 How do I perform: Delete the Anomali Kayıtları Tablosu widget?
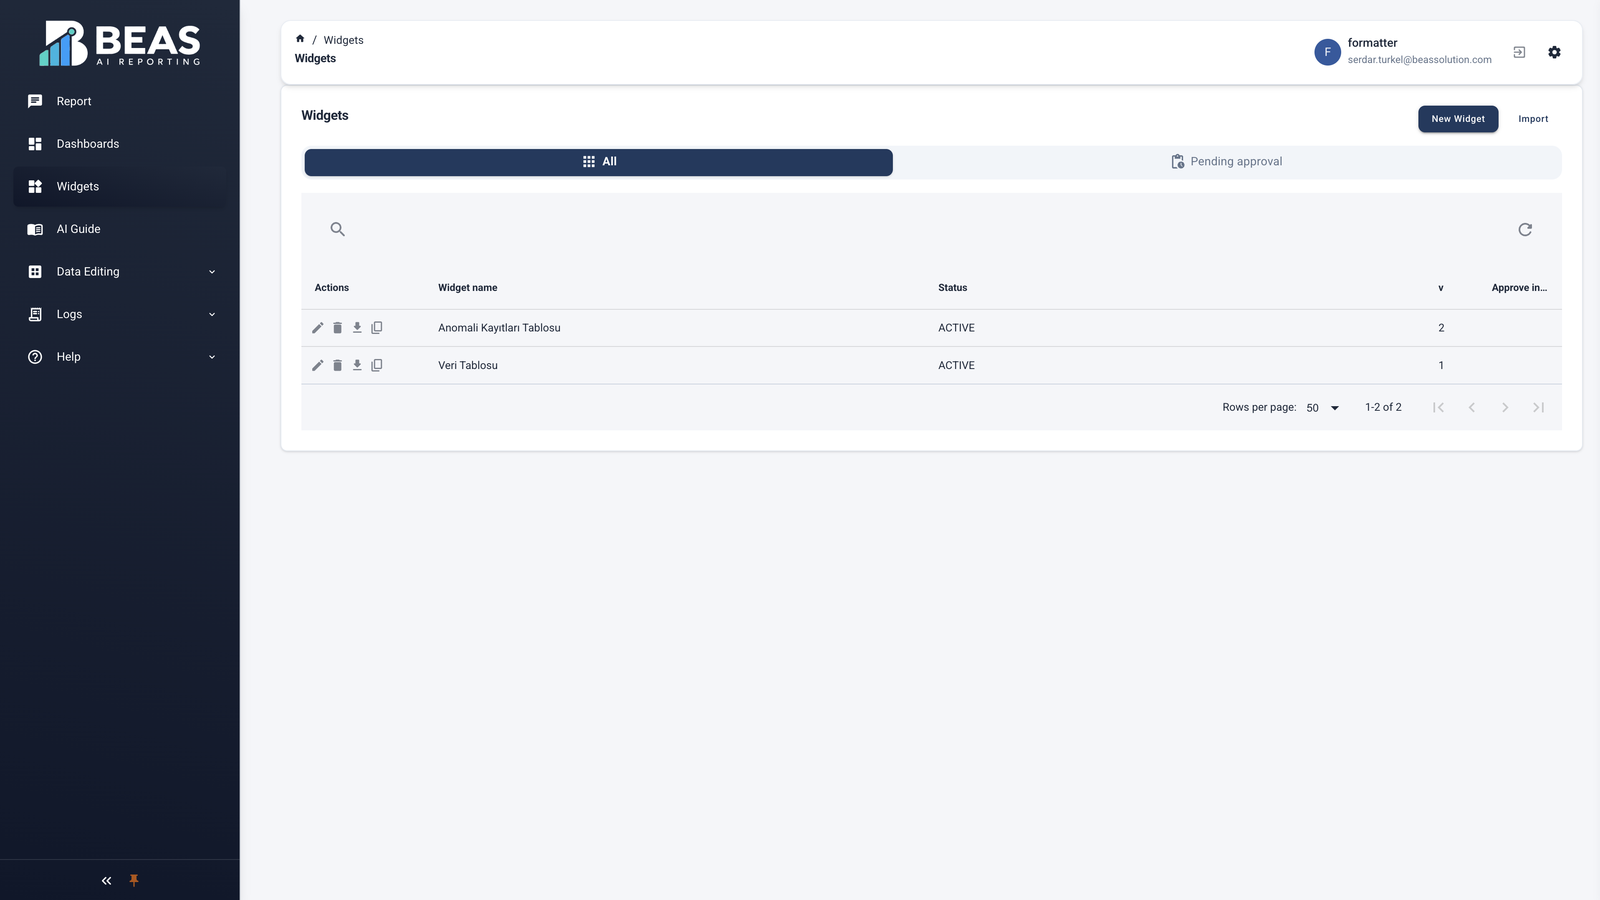click(338, 328)
